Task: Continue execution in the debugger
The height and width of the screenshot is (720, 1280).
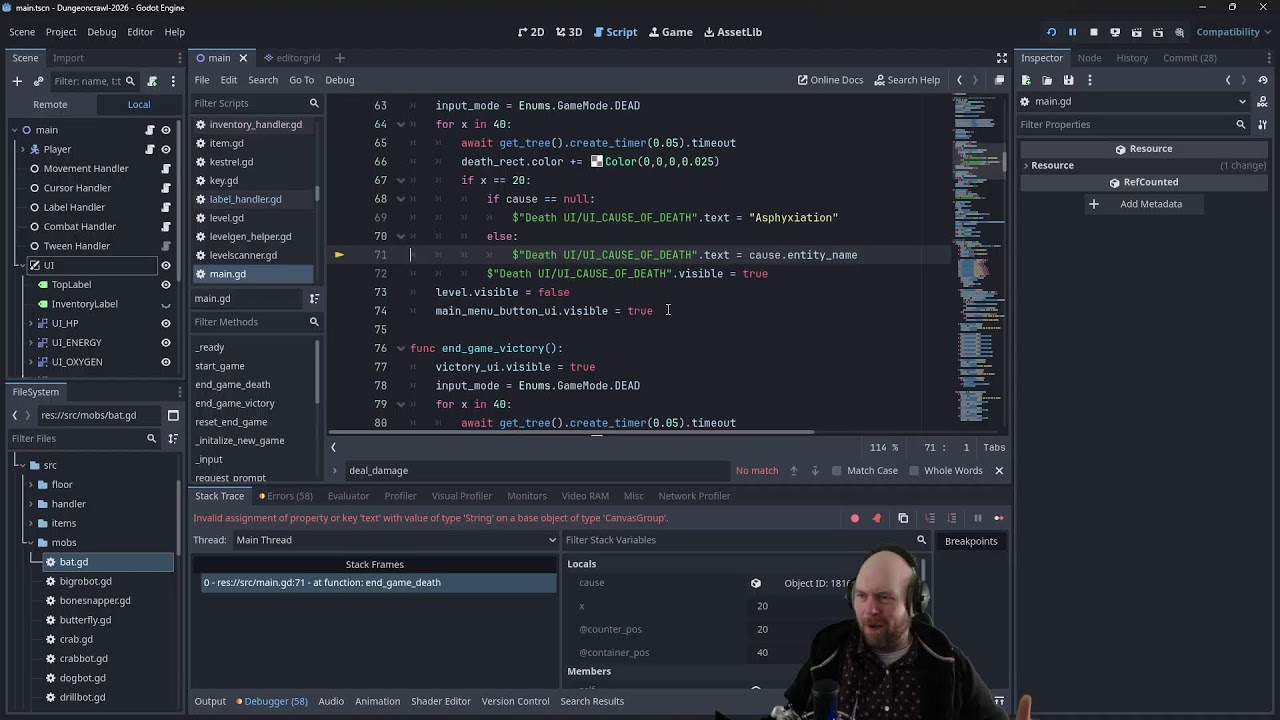Action: click(x=998, y=518)
